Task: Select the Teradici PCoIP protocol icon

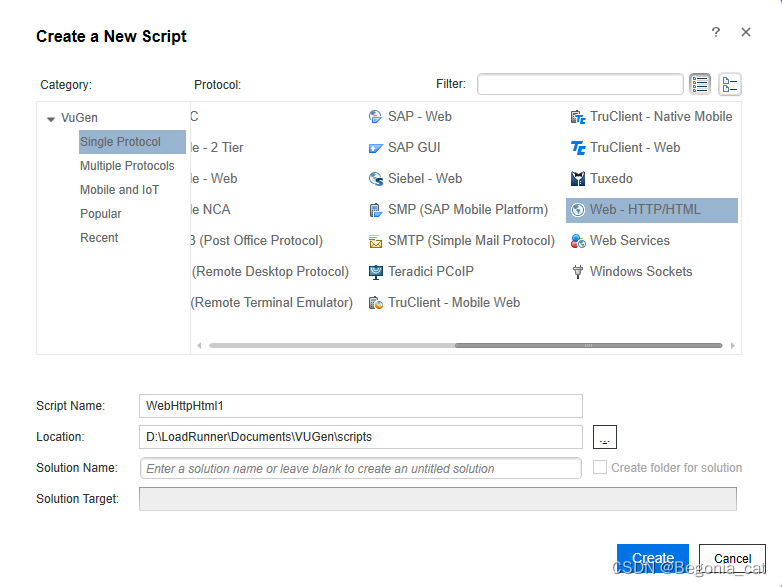Action: coord(376,272)
